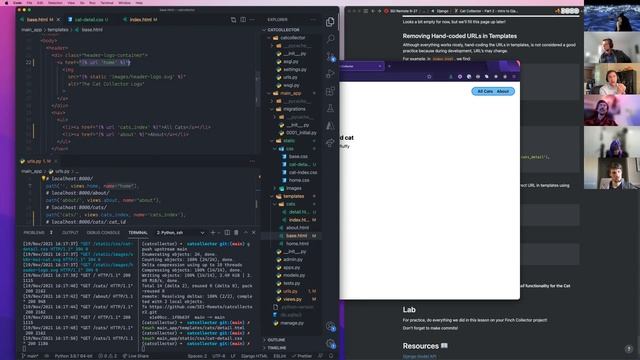The width and height of the screenshot is (640, 360).
Task: Switch to the DEBUG CONSOLE tab
Action: pos(103,233)
